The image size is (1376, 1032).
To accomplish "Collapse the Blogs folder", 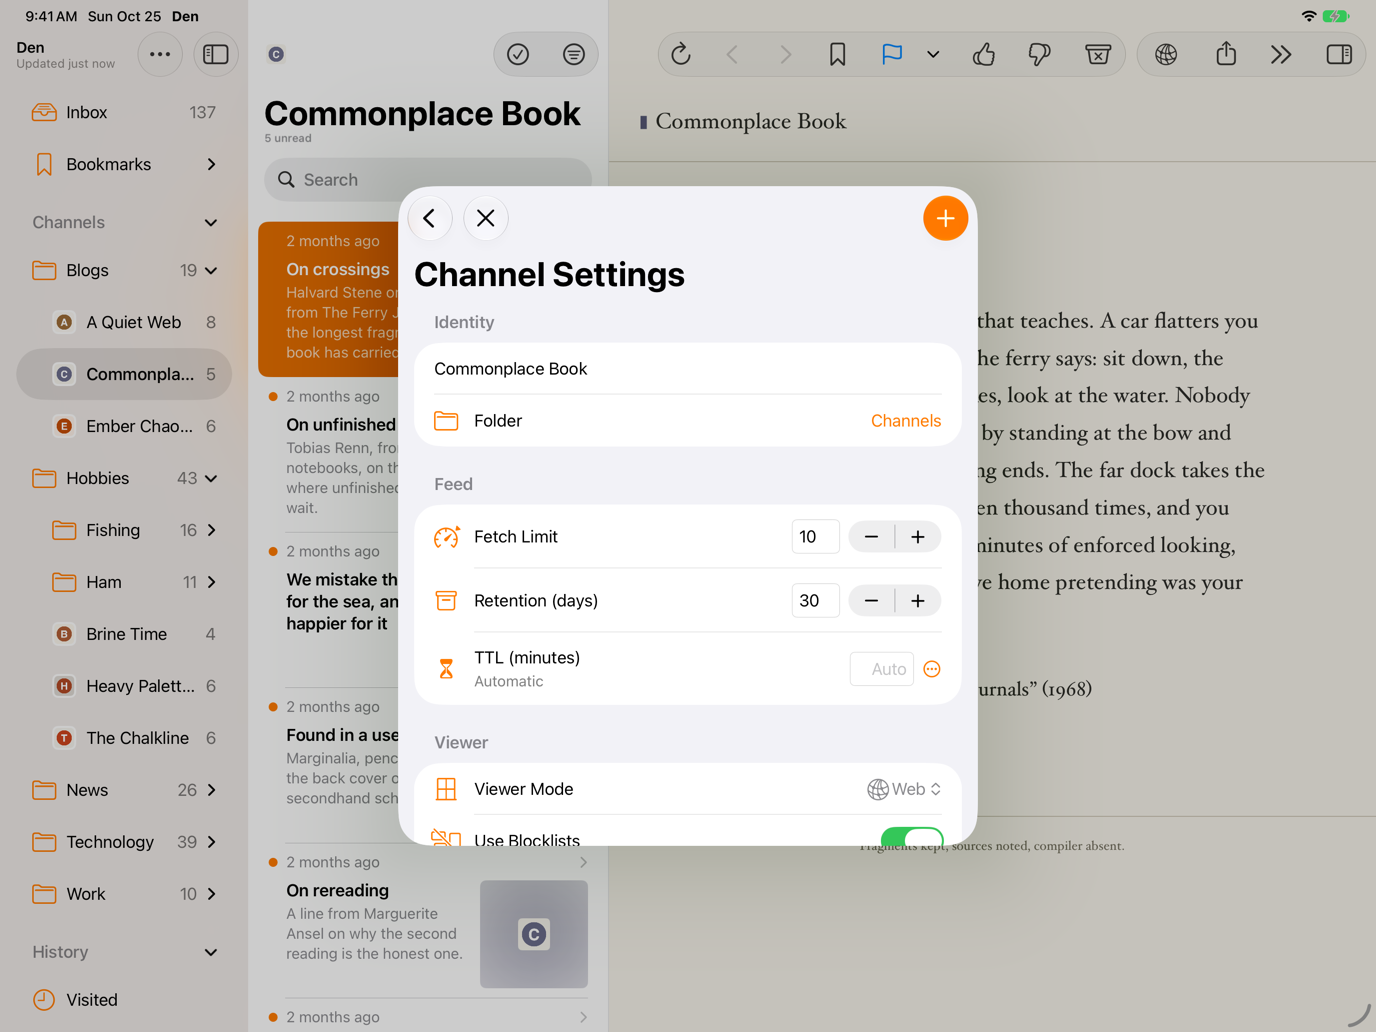I will [x=211, y=270].
